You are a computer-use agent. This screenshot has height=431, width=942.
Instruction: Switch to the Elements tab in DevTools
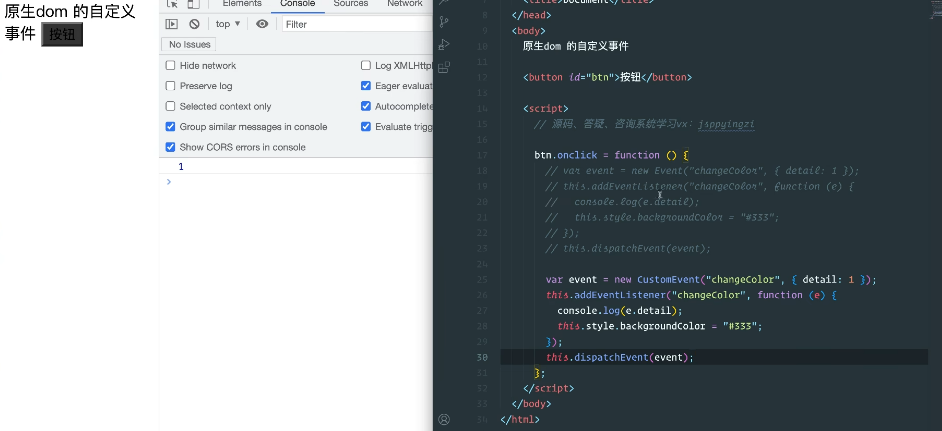(242, 4)
